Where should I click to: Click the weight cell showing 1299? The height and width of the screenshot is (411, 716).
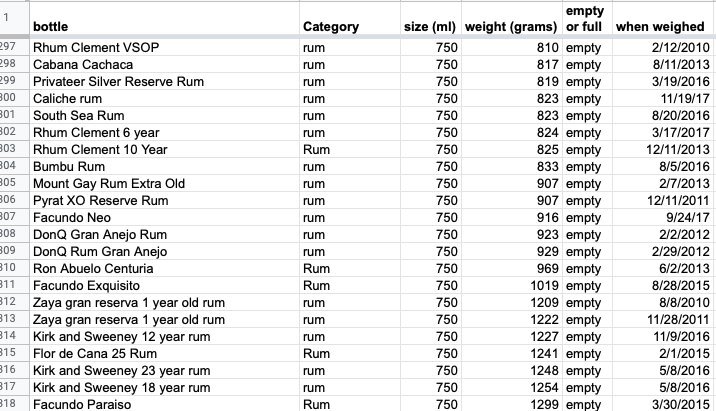click(511, 404)
